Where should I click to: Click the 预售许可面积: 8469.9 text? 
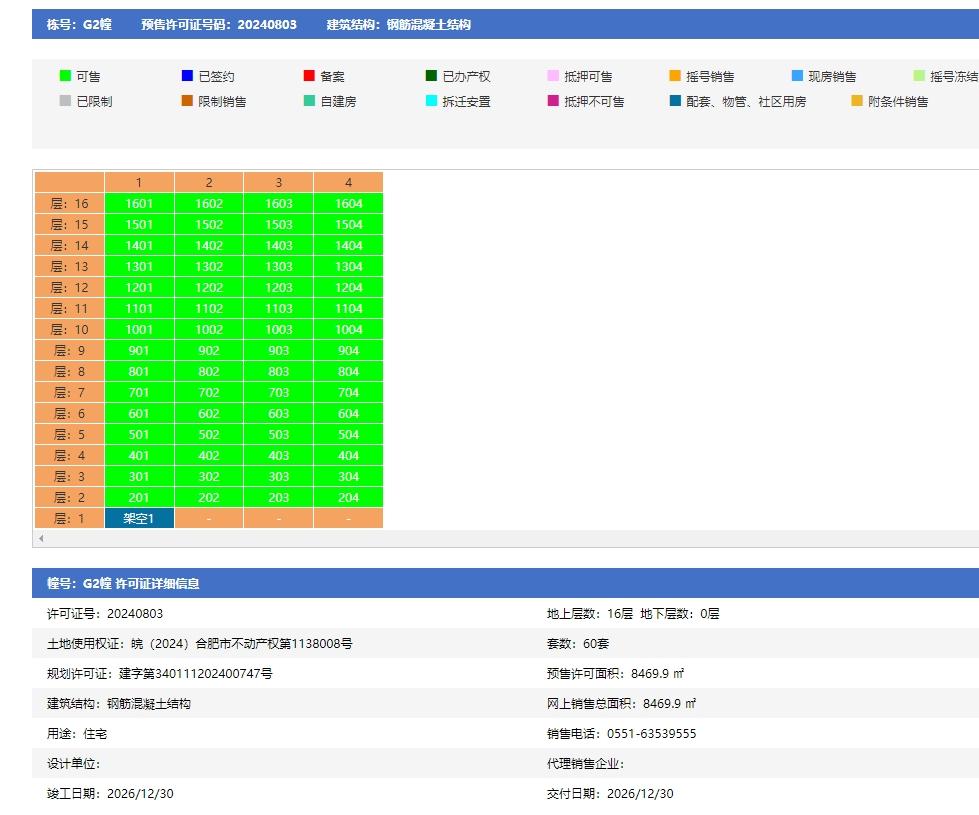click(616, 674)
